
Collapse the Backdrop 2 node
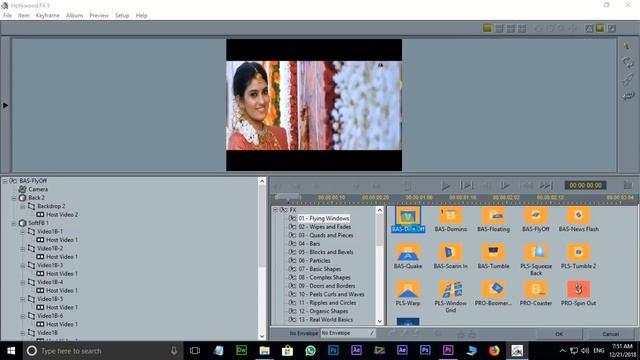[23, 206]
